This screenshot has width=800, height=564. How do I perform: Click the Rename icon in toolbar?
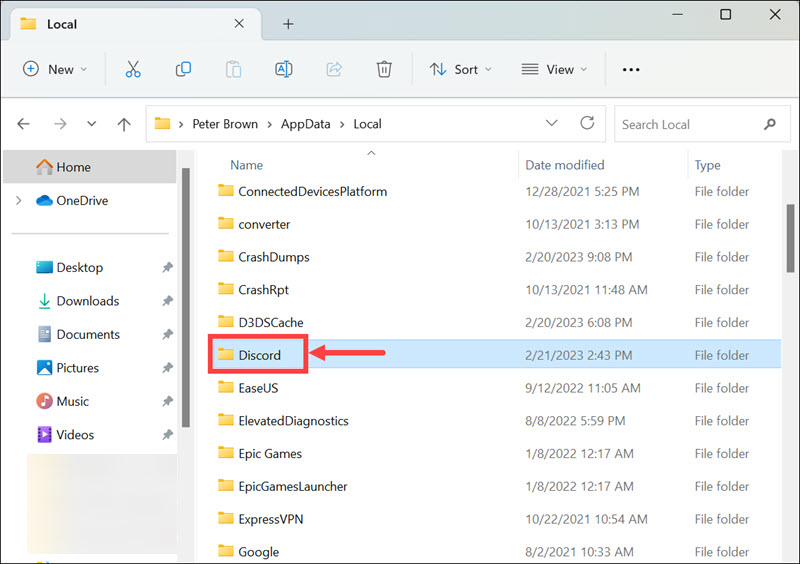pos(283,69)
